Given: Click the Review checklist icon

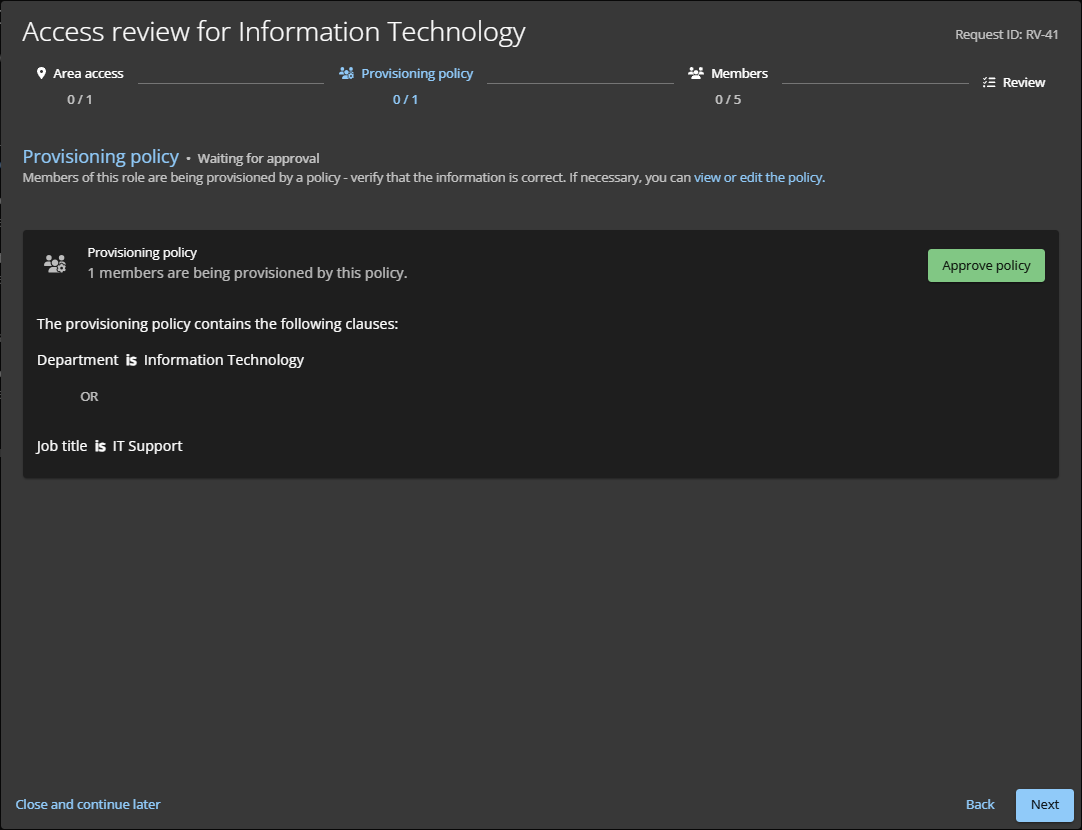Looking at the screenshot, I should (x=989, y=83).
